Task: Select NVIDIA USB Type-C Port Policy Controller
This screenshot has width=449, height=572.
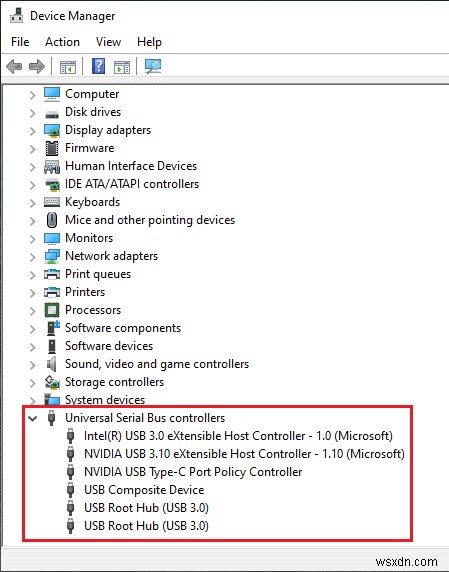Action: [x=193, y=472]
